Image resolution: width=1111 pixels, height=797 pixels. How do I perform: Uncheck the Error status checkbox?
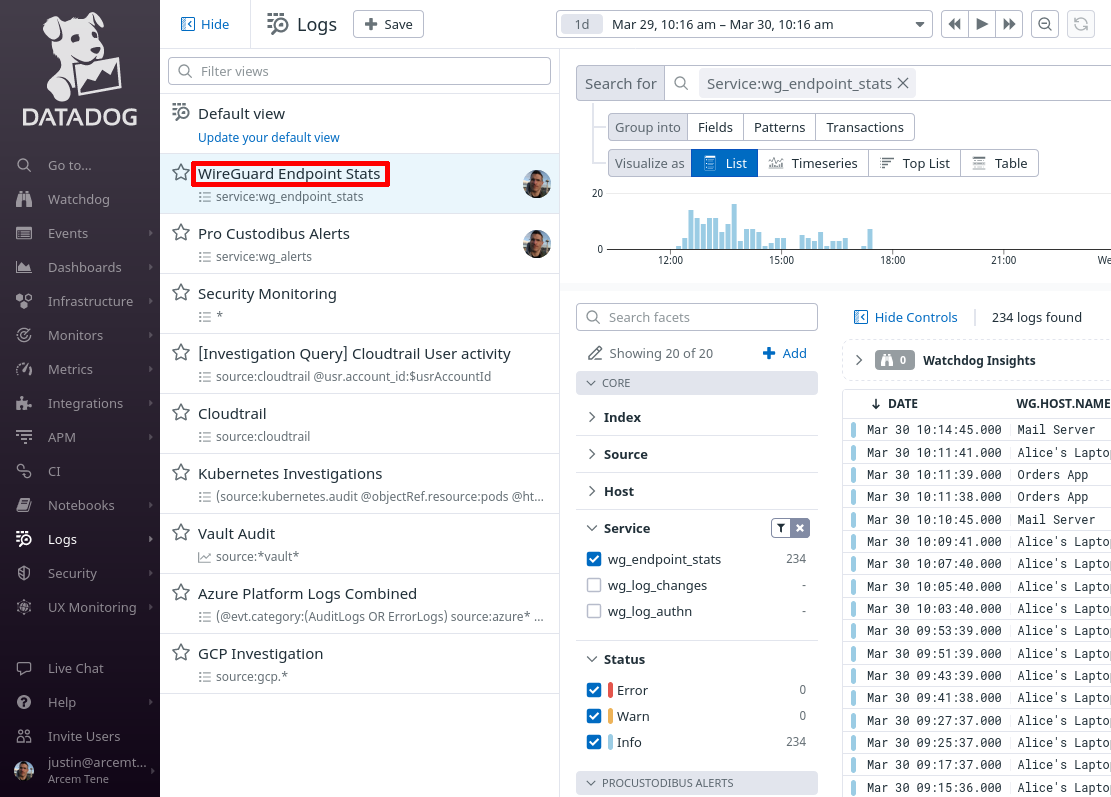click(594, 690)
